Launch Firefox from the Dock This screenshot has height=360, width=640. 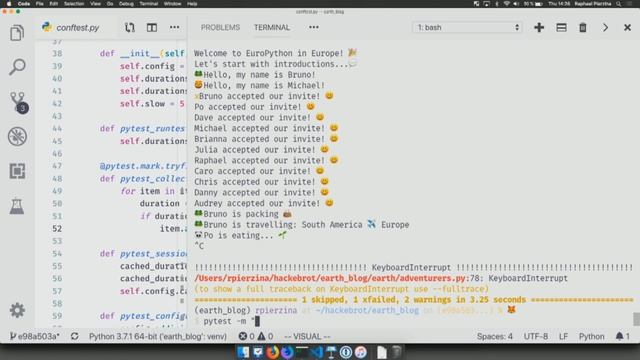coord(272,352)
